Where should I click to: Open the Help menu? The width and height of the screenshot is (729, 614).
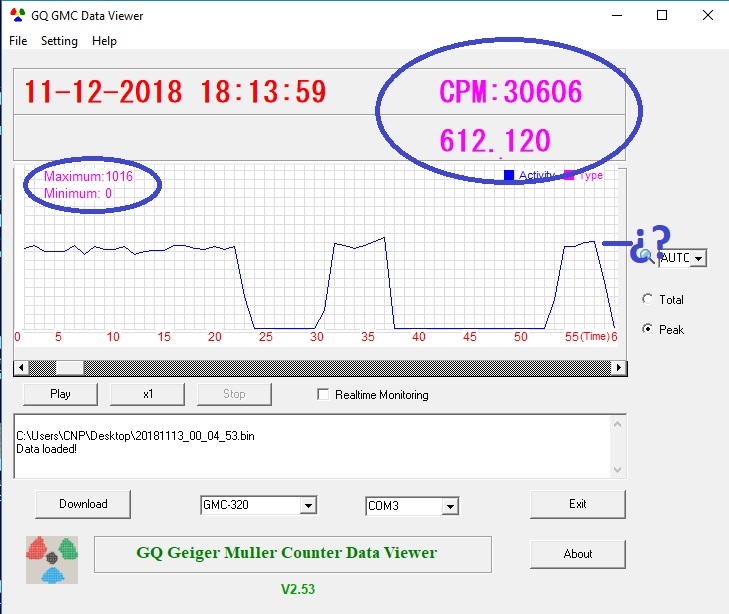pos(104,41)
